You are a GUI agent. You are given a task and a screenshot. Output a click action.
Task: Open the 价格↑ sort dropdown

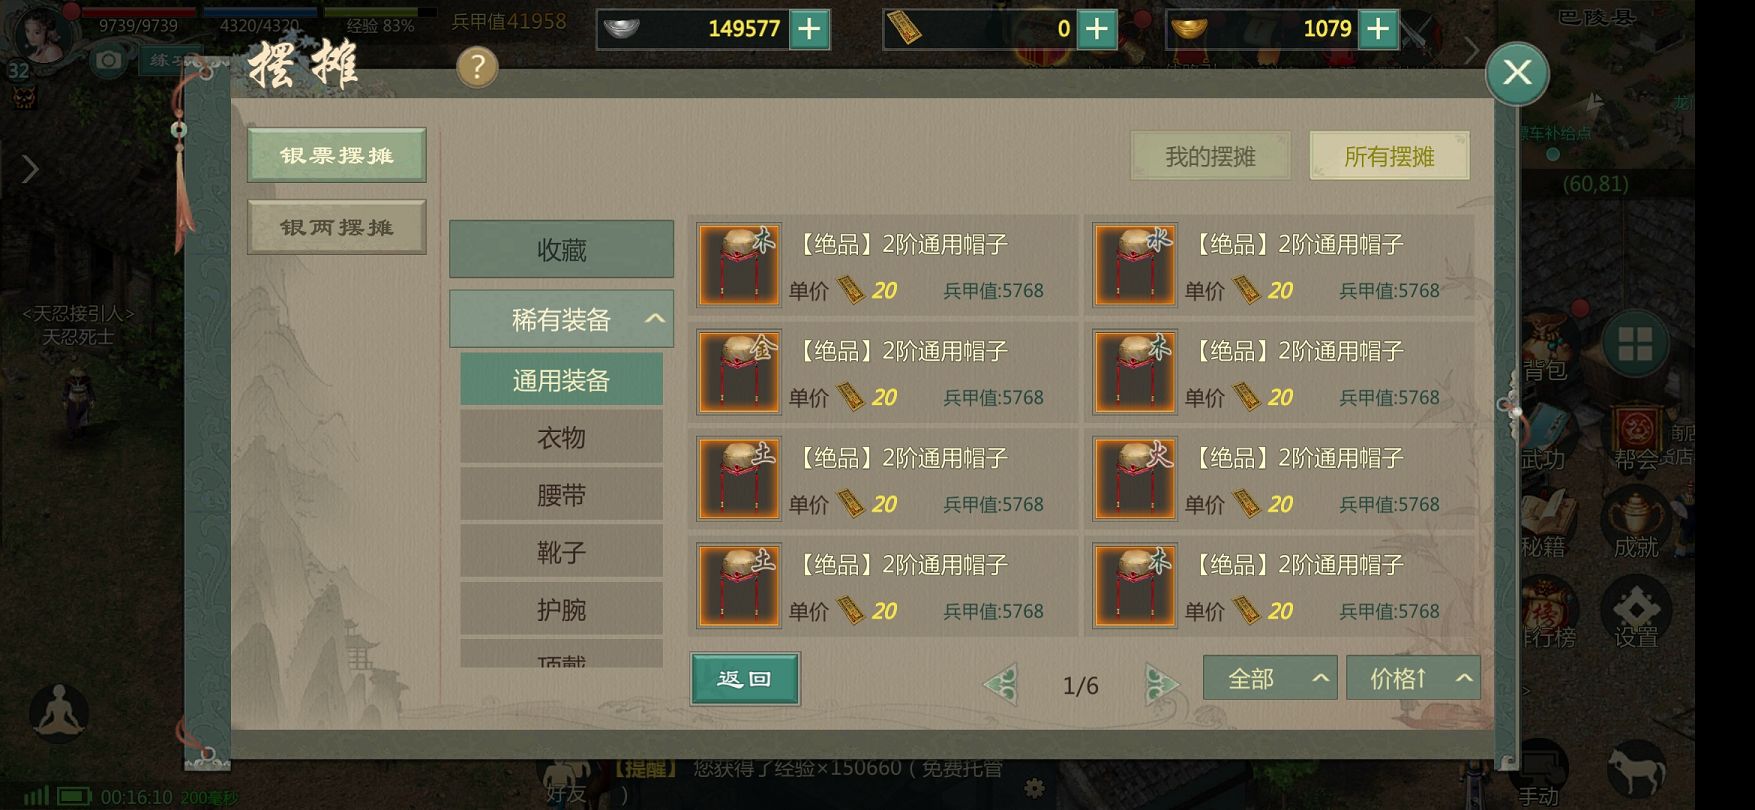(1413, 679)
